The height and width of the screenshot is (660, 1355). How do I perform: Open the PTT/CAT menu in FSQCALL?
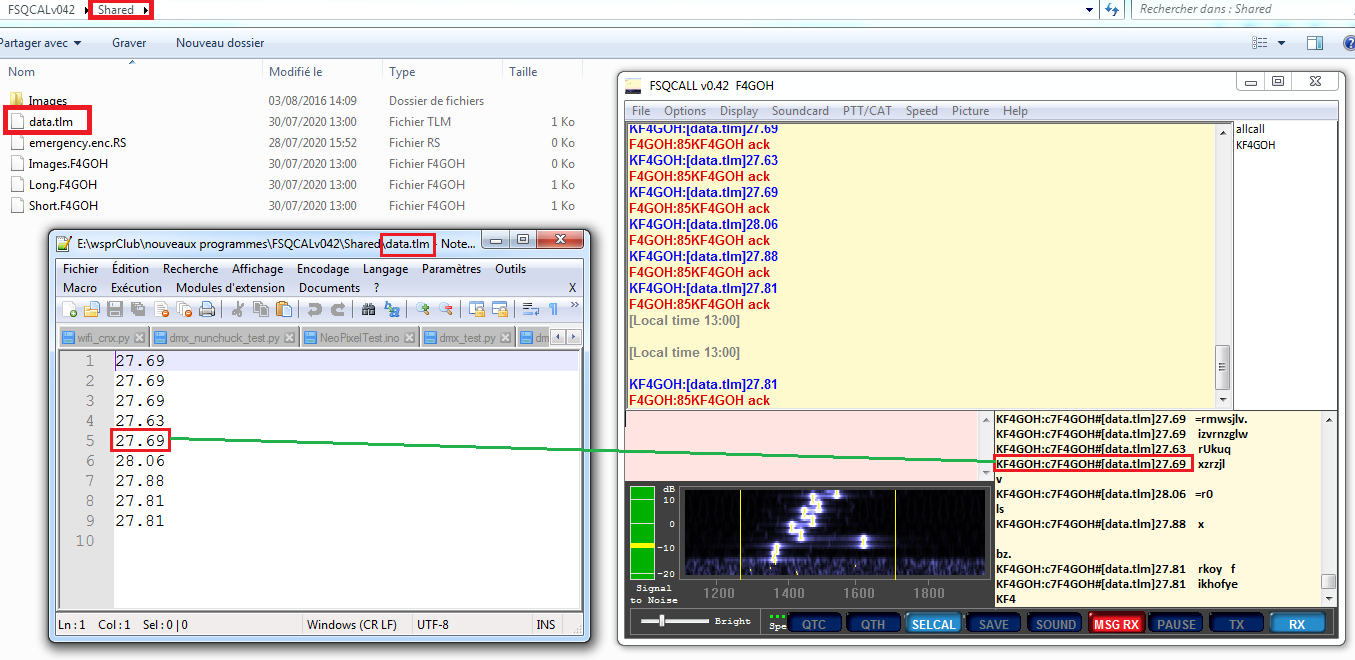(867, 111)
